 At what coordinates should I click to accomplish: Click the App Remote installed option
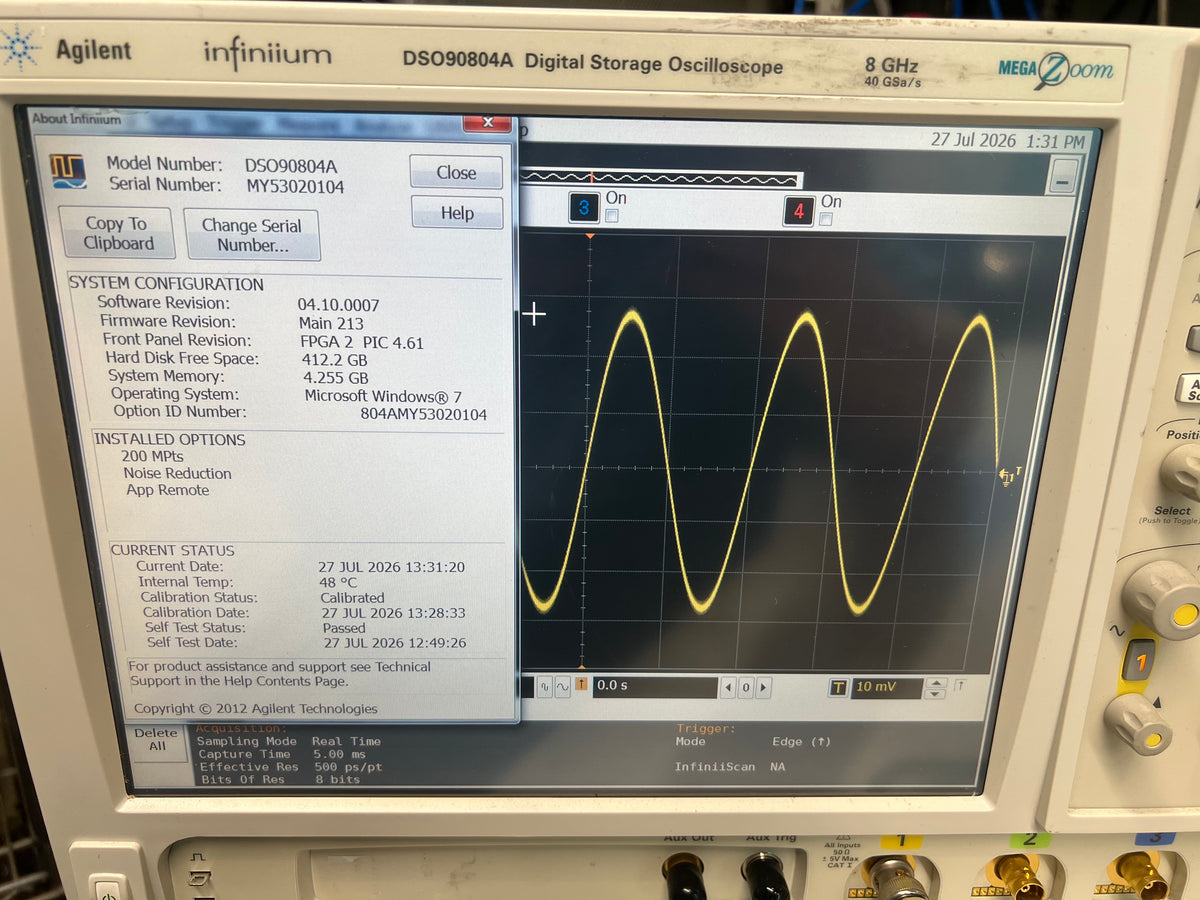tap(167, 490)
